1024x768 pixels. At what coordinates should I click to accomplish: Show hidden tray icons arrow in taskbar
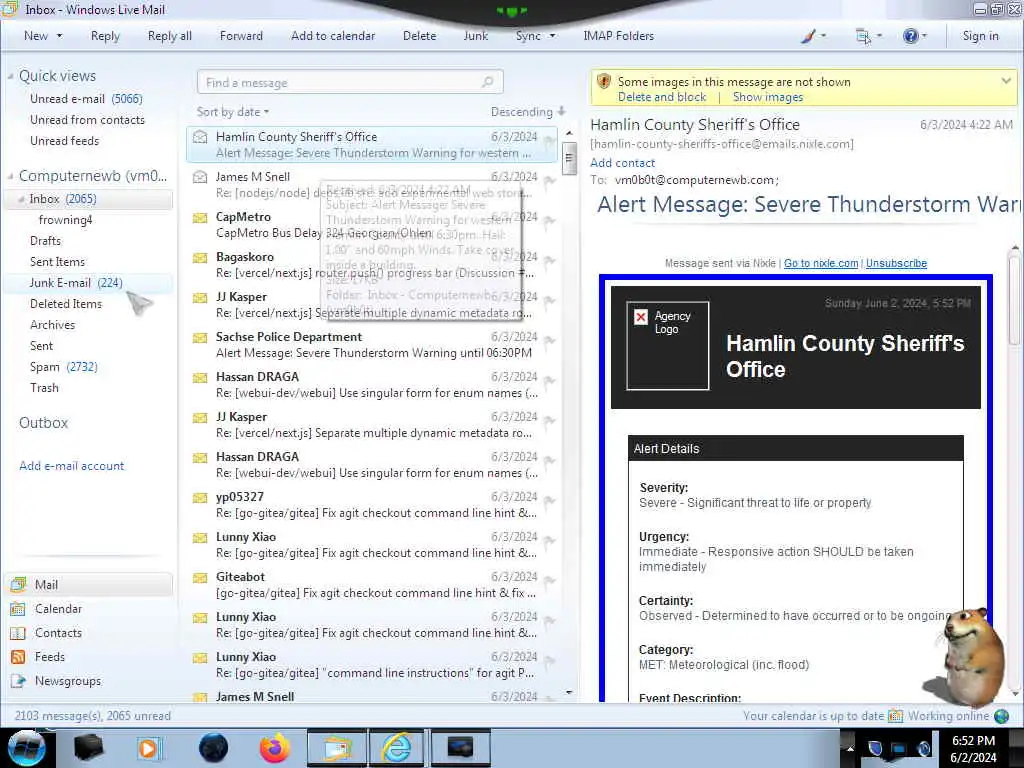(850, 748)
